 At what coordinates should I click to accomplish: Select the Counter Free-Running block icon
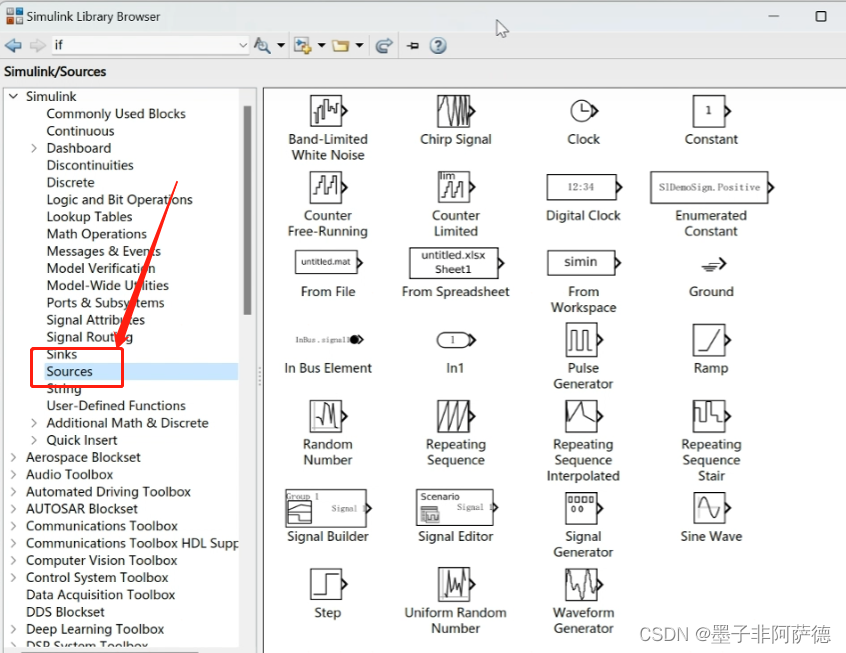[329, 187]
